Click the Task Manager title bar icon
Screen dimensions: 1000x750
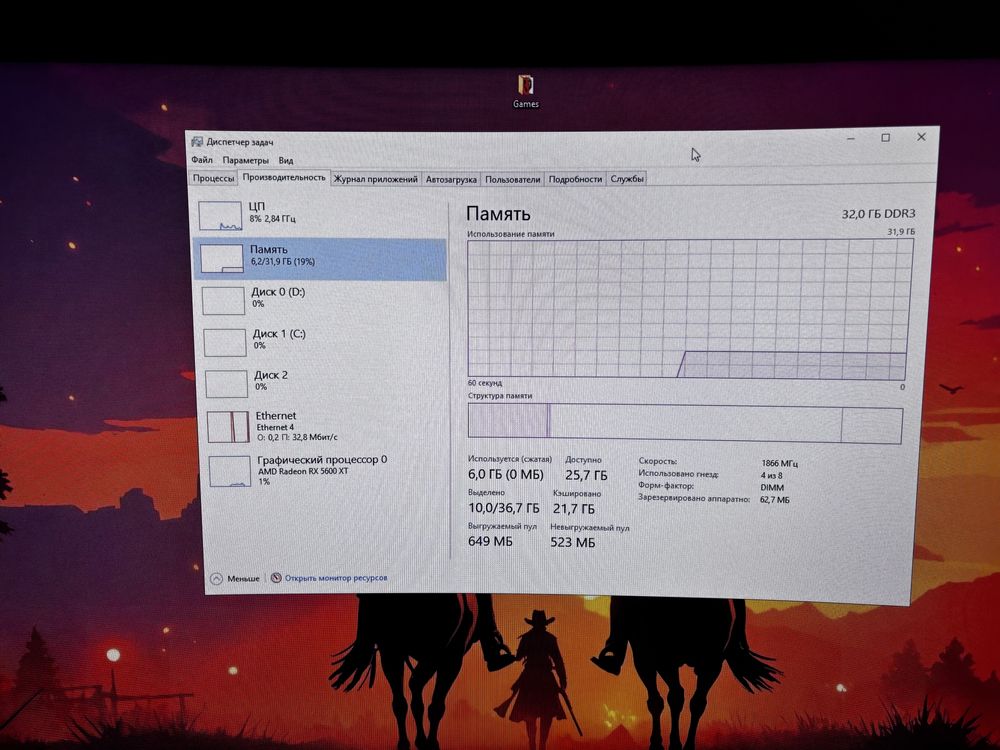197,142
